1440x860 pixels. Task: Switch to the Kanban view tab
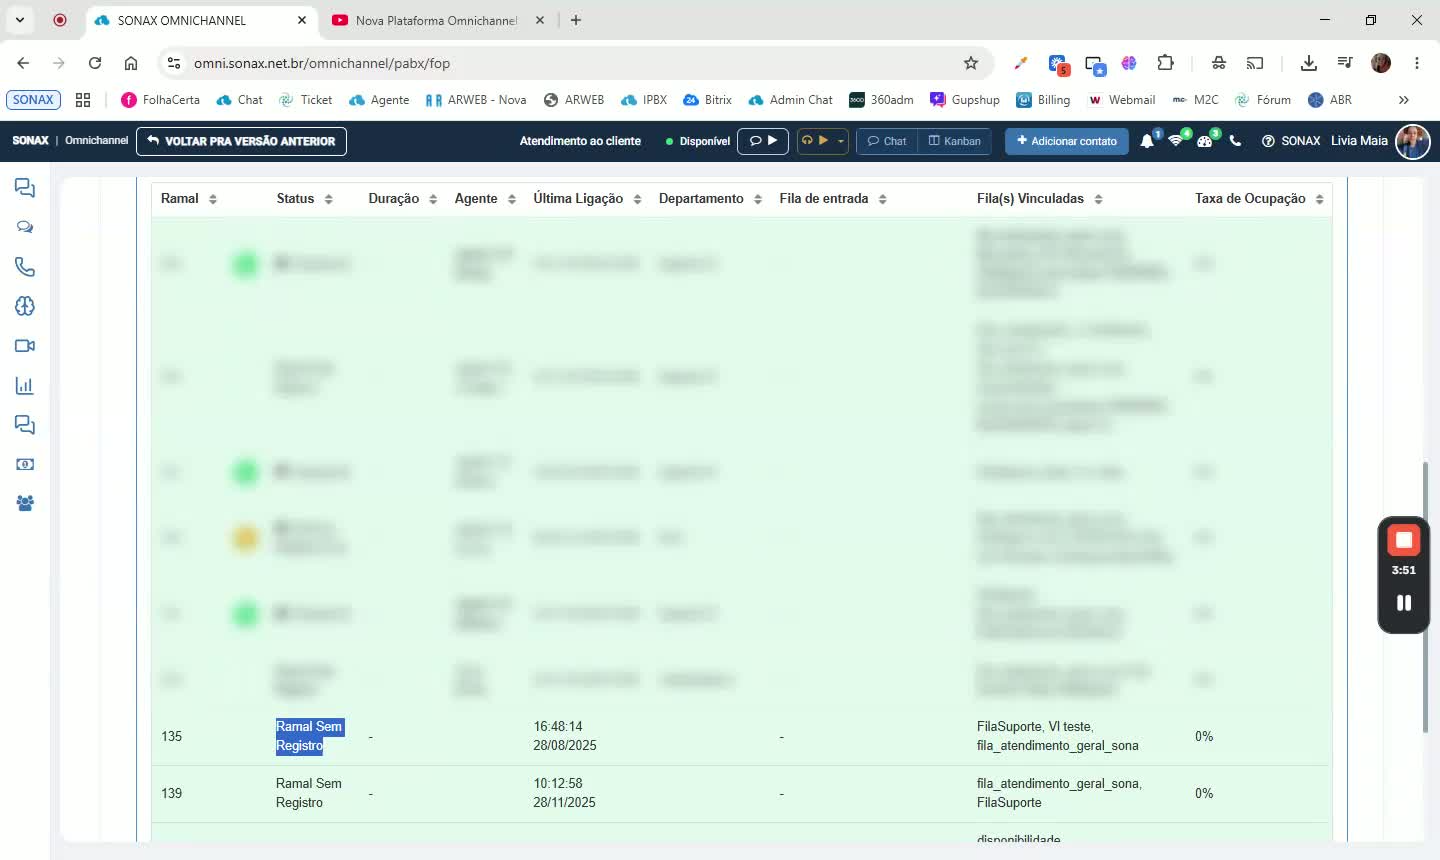[954, 141]
